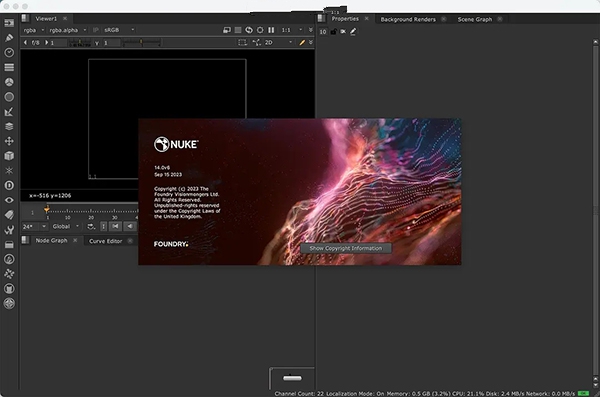Viewport: 600px width, 397px height.
Task: Switch to the Curve Editor tab
Action: pyautogui.click(x=105, y=241)
